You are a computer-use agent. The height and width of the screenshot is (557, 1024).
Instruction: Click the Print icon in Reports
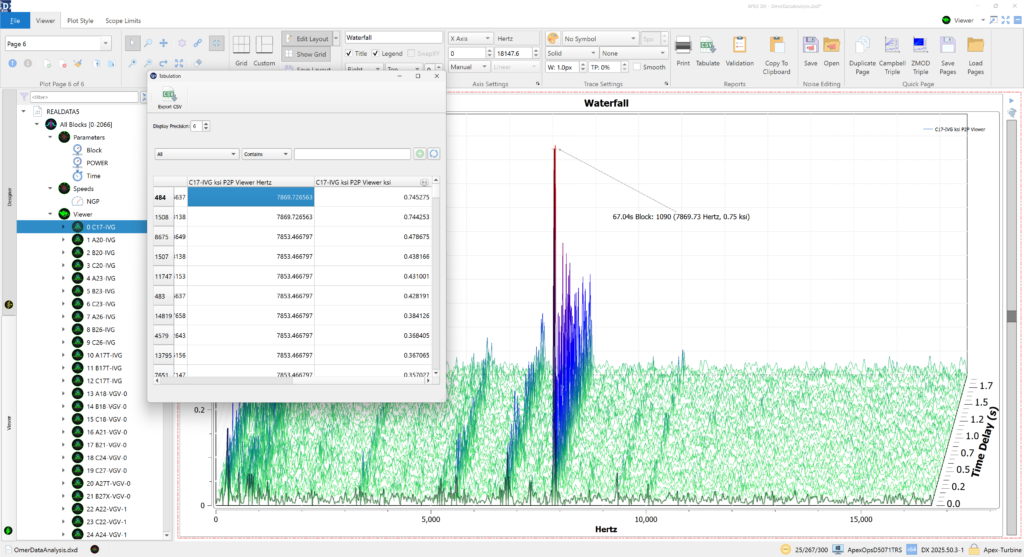pyautogui.click(x=683, y=45)
